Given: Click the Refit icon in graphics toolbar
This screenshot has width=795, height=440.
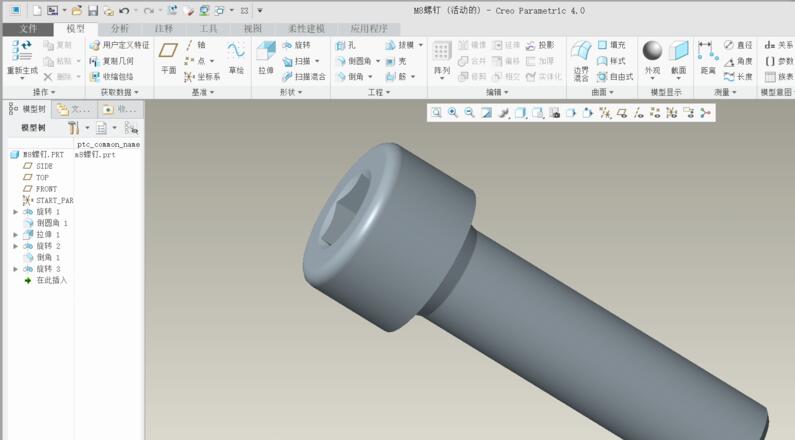Looking at the screenshot, I should point(436,113).
